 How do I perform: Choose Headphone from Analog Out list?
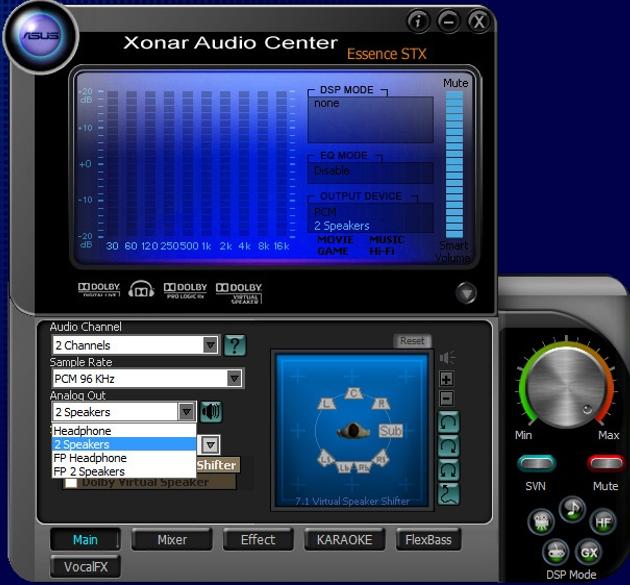pyautogui.click(x=124, y=431)
